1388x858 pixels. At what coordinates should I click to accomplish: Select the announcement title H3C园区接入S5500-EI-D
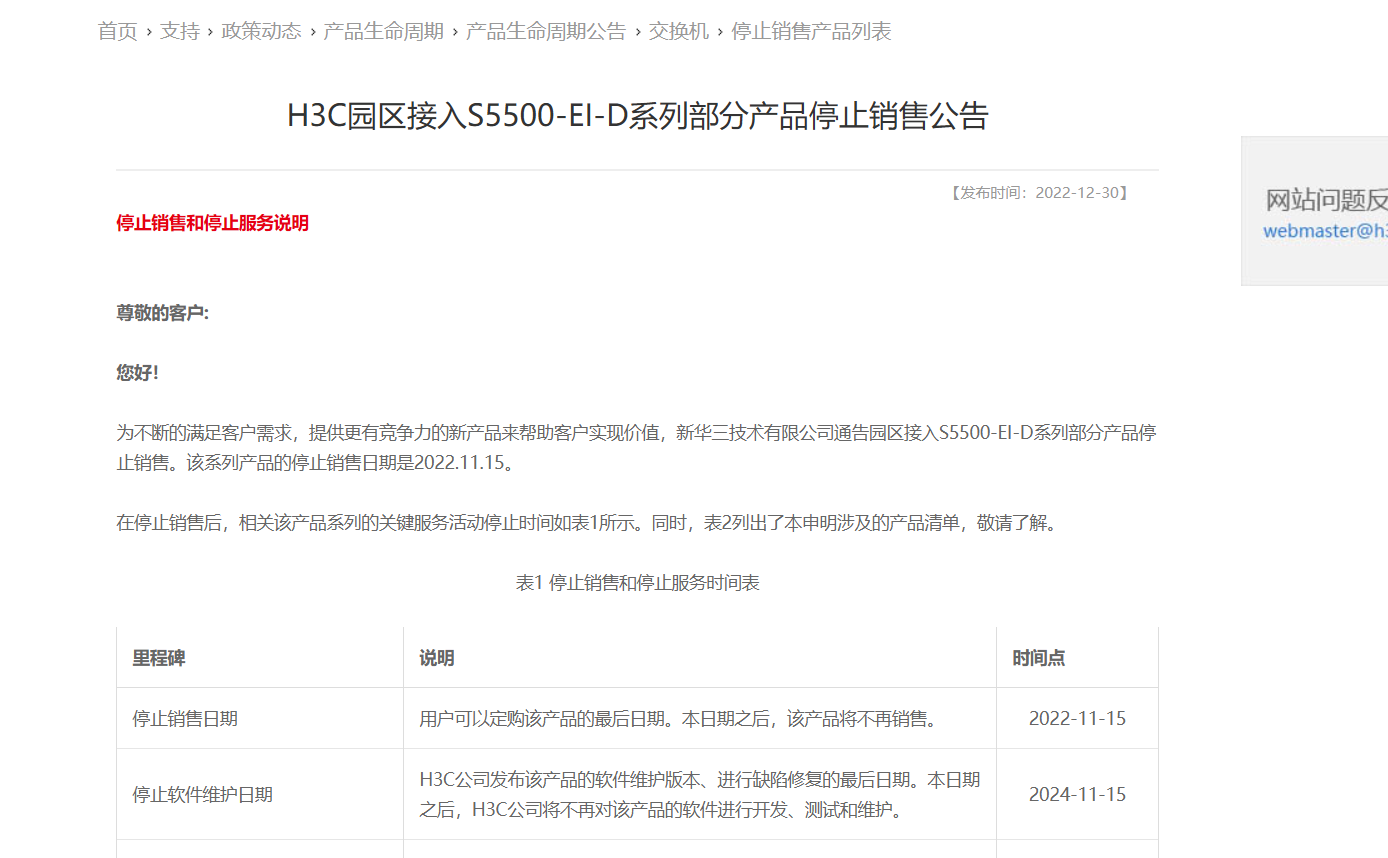638,116
